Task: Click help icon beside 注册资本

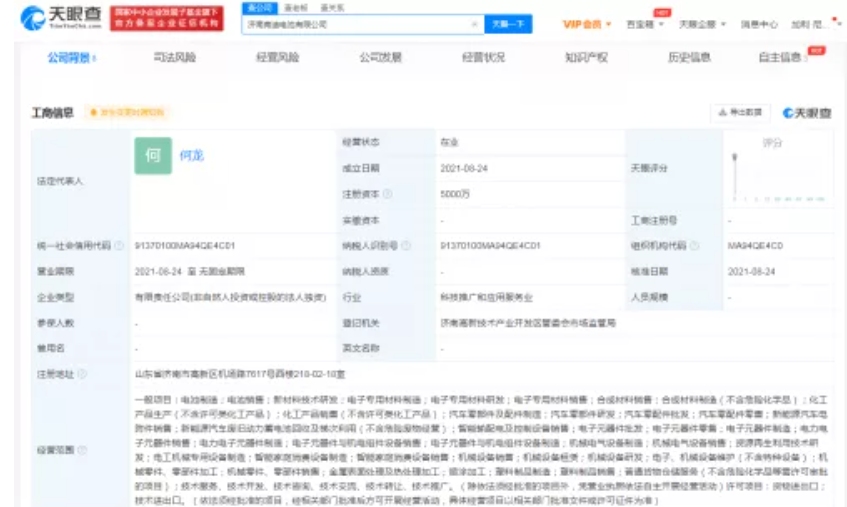Action: (388, 194)
